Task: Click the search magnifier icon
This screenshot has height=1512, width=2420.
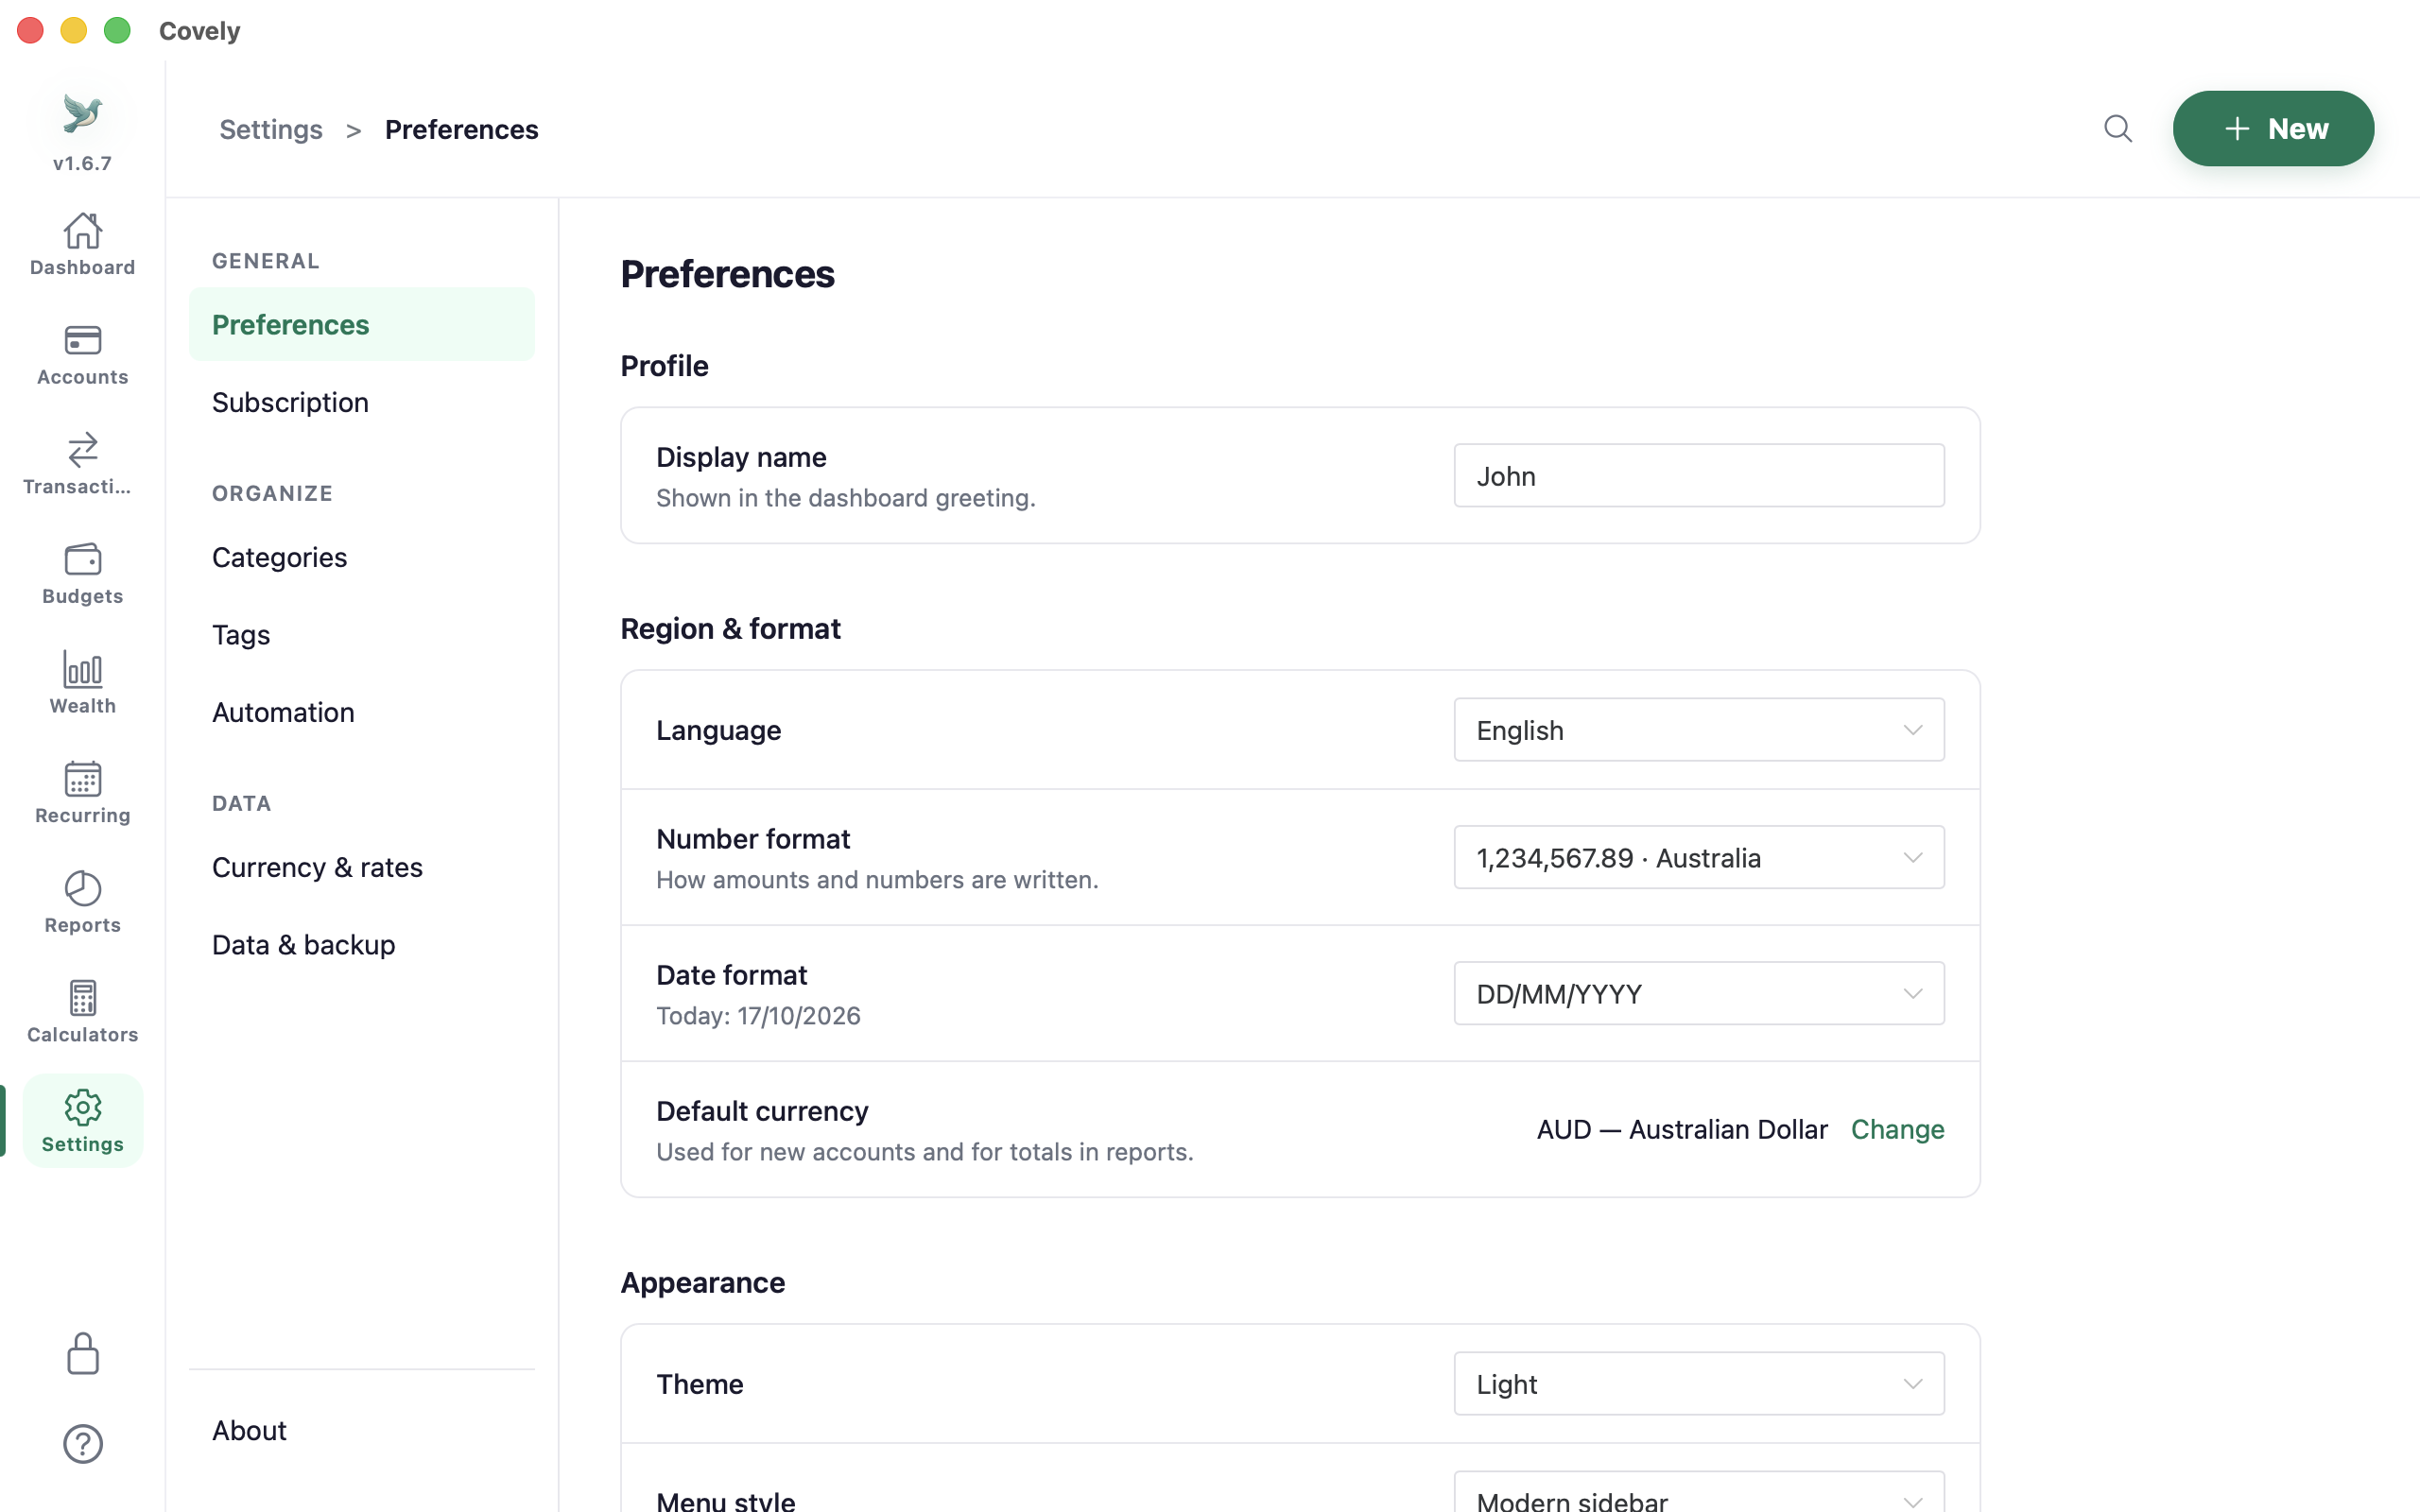Action: pyautogui.click(x=2117, y=129)
